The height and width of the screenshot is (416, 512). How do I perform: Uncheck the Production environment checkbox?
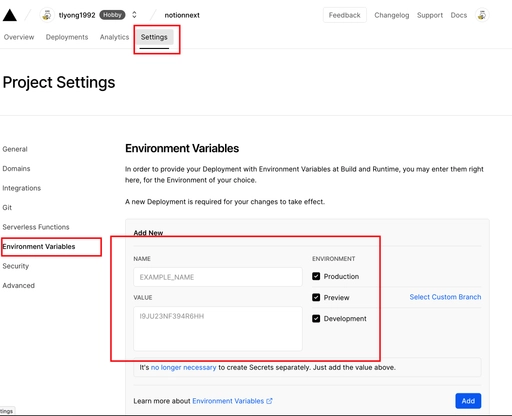316,276
